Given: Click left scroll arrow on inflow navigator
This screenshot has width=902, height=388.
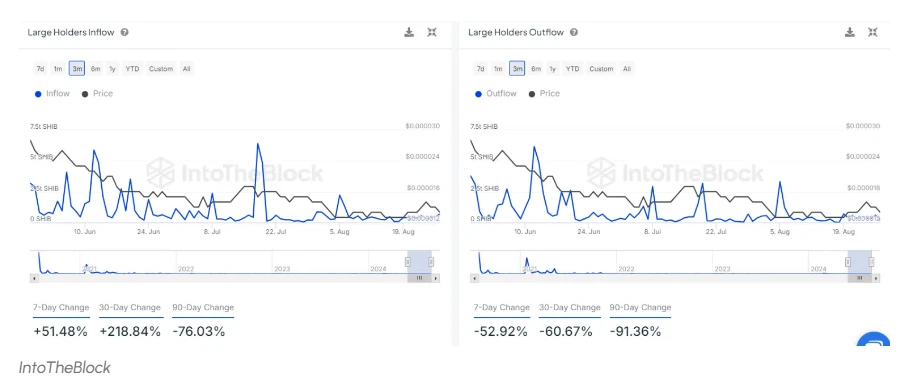Looking at the screenshot, I should pos(33,278).
